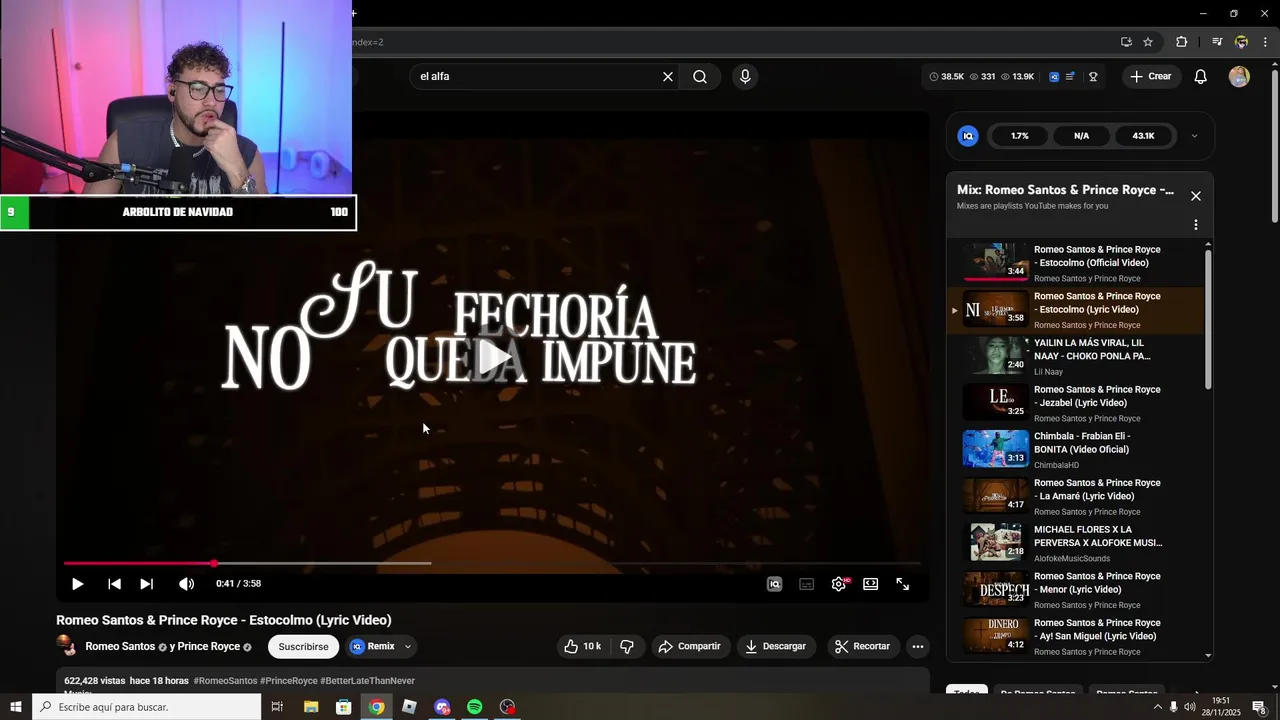
Task: Click the Recortar button
Action: point(862,647)
